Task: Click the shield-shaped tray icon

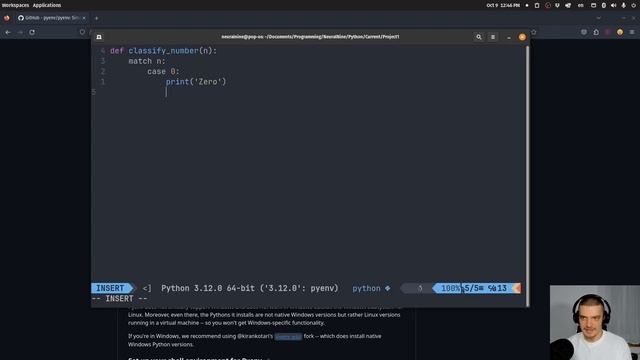Action: [557, 5]
